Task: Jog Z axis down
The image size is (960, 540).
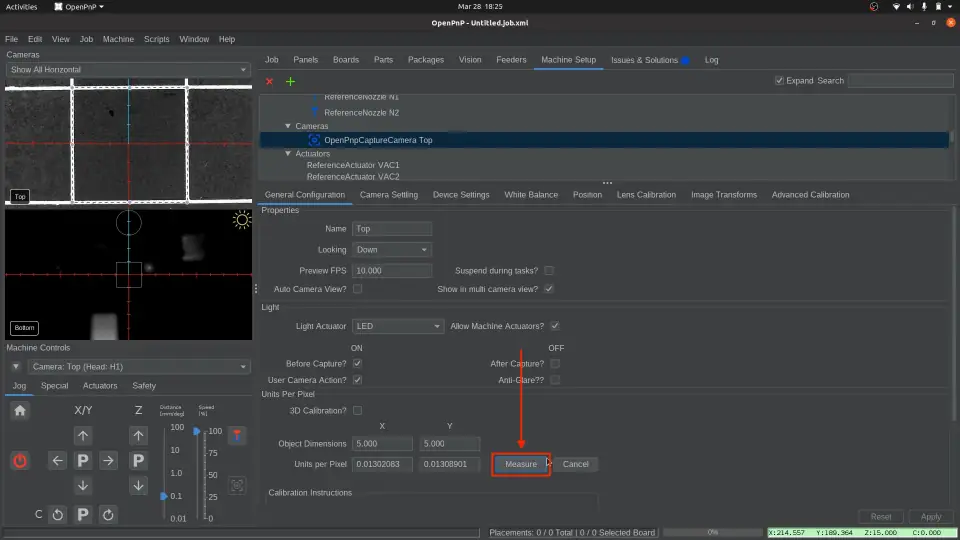Action: click(138, 485)
